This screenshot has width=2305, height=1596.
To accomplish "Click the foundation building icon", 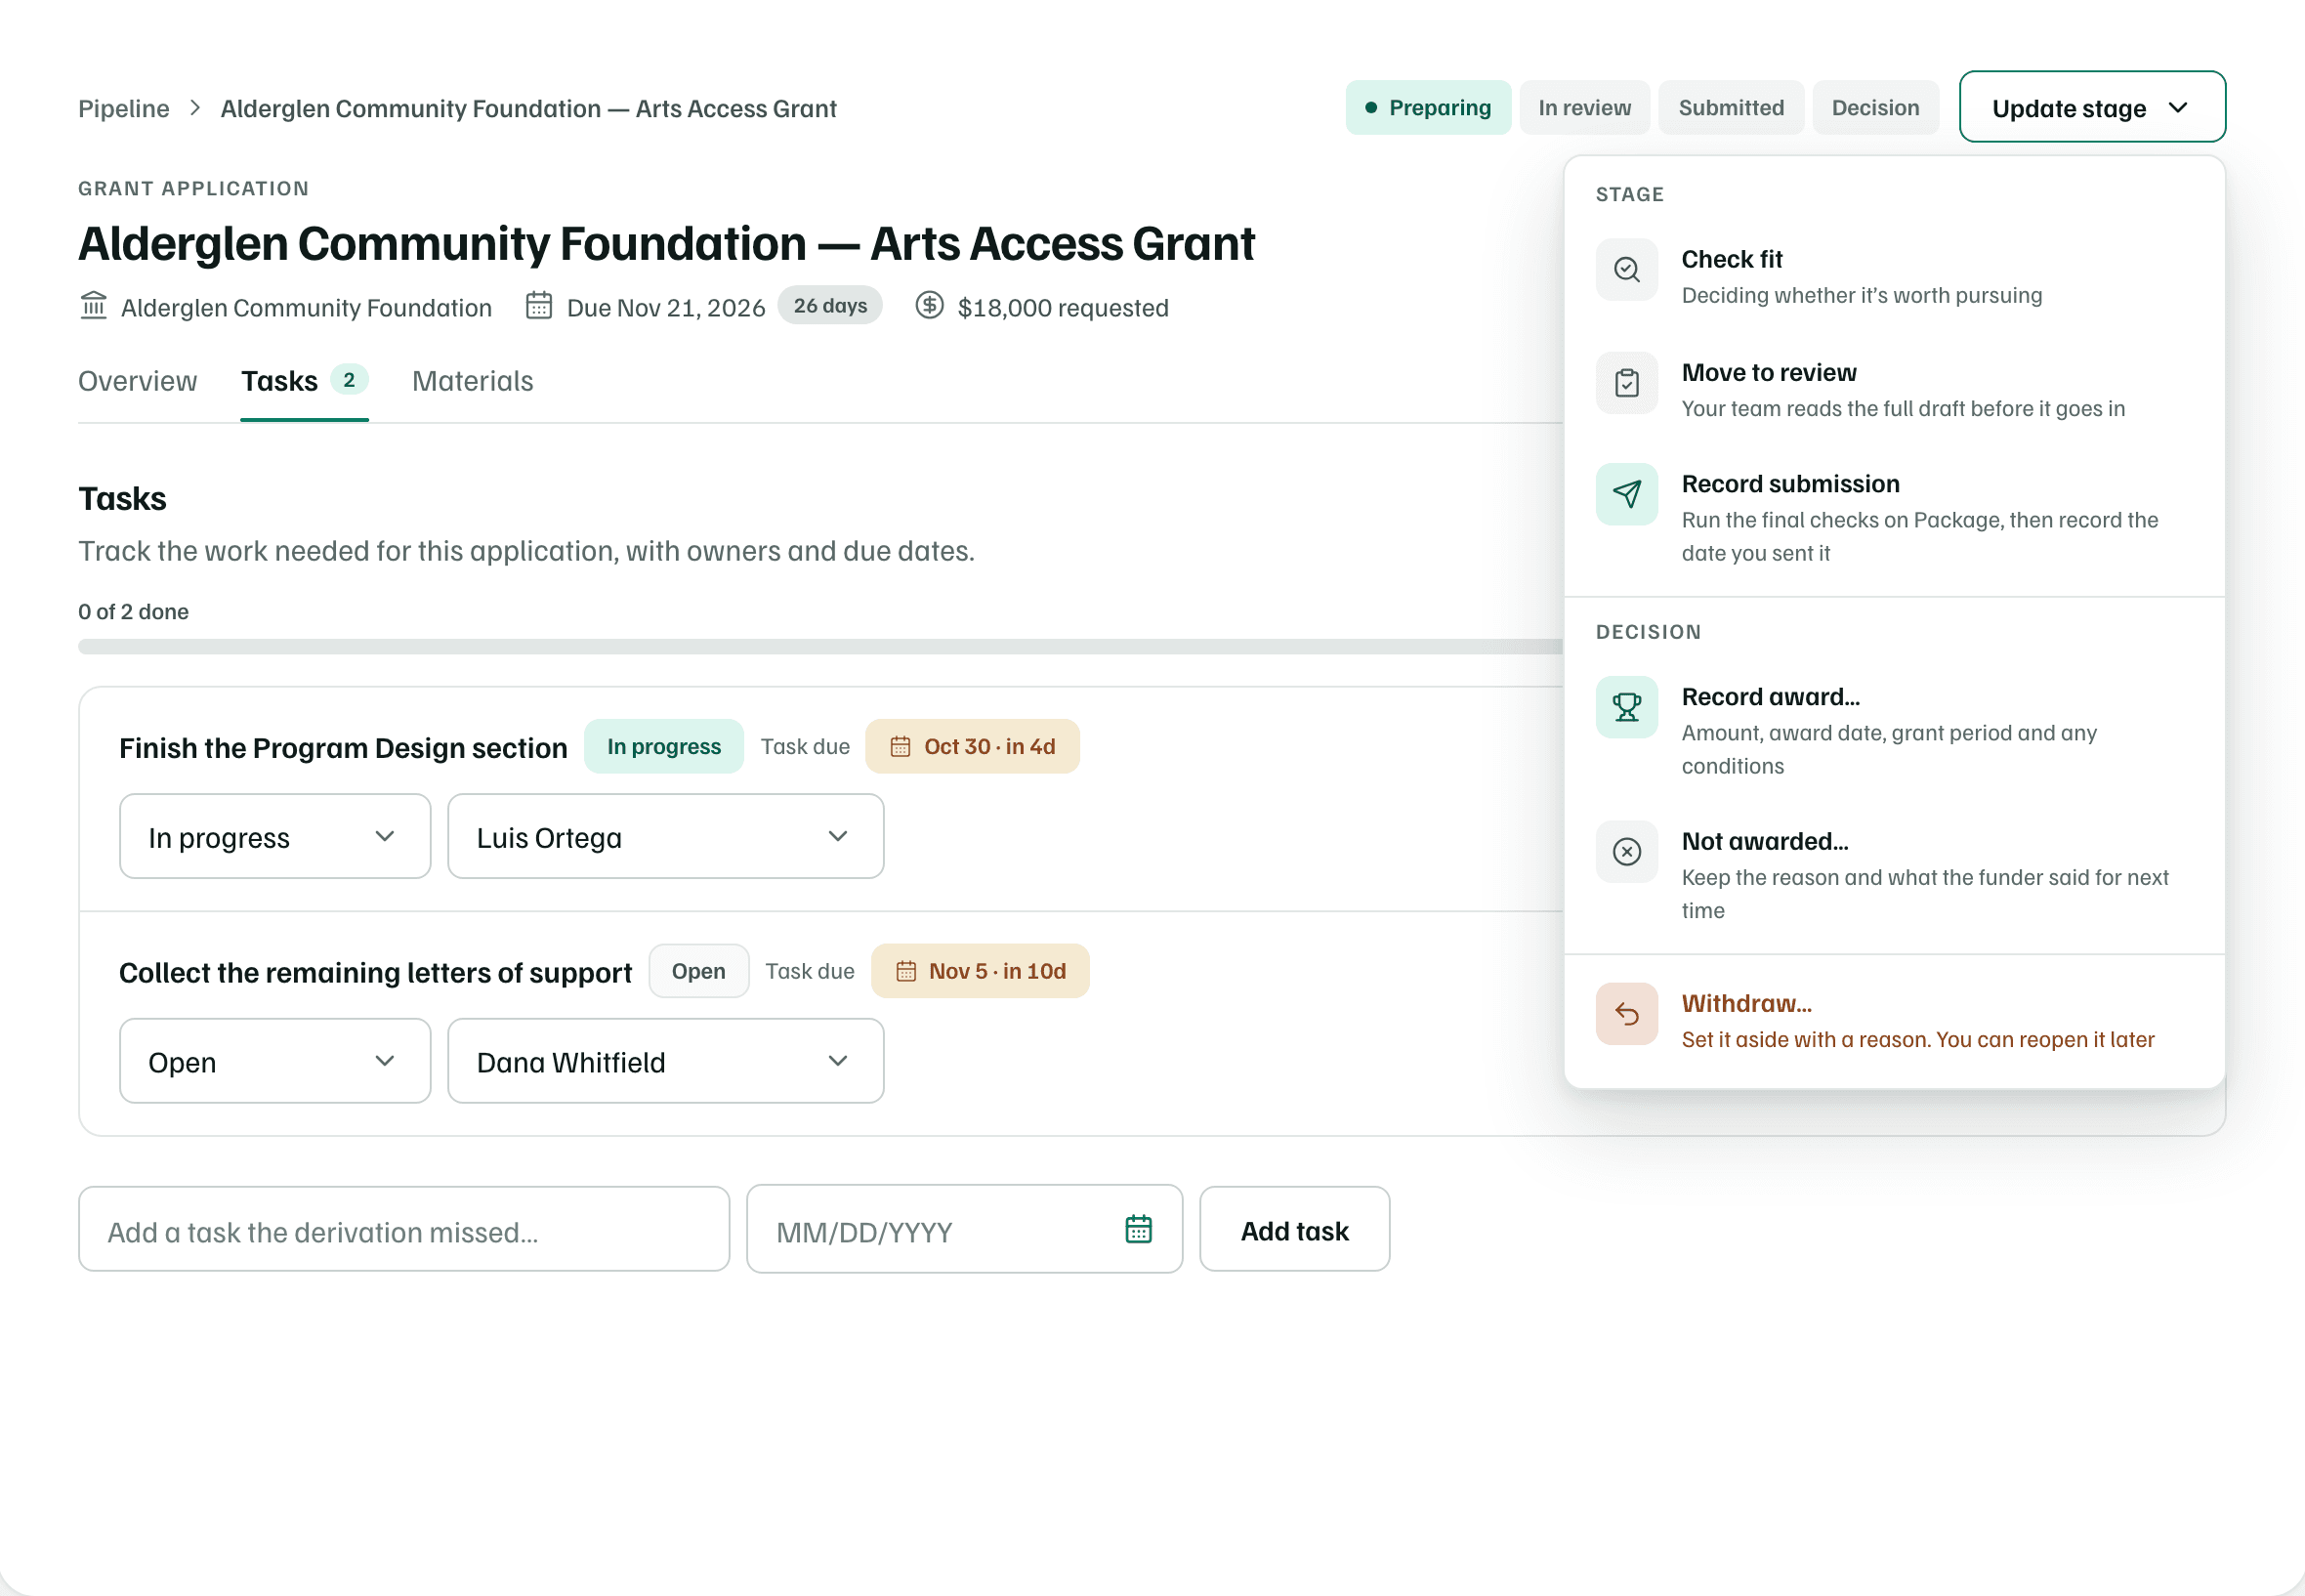I will (93, 306).
